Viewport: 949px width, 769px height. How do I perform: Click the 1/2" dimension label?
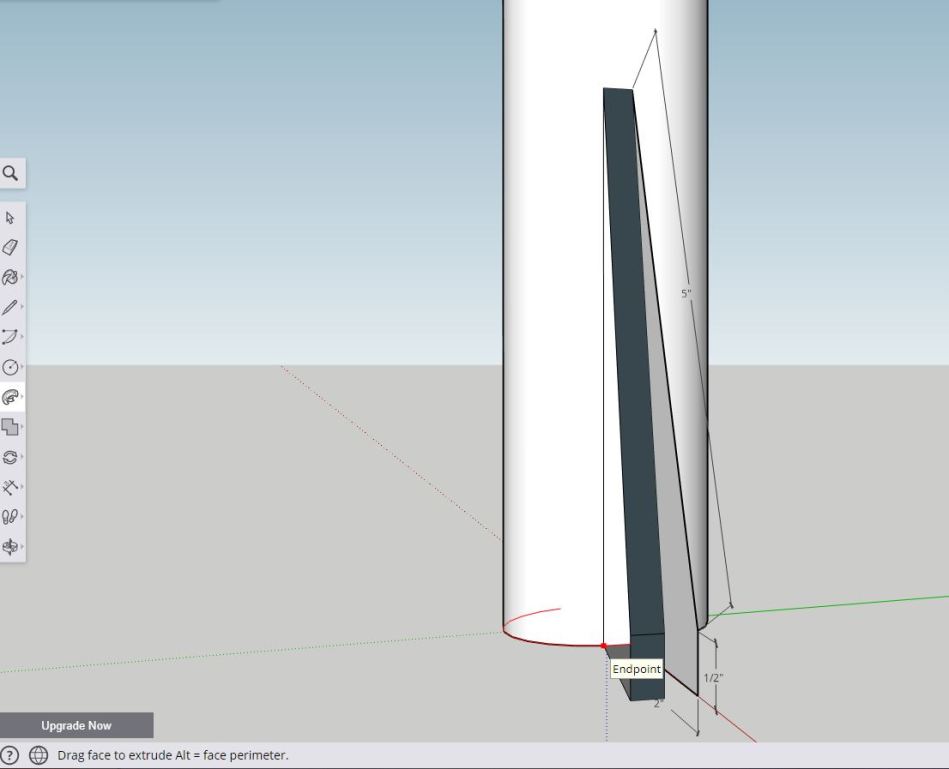(x=713, y=678)
